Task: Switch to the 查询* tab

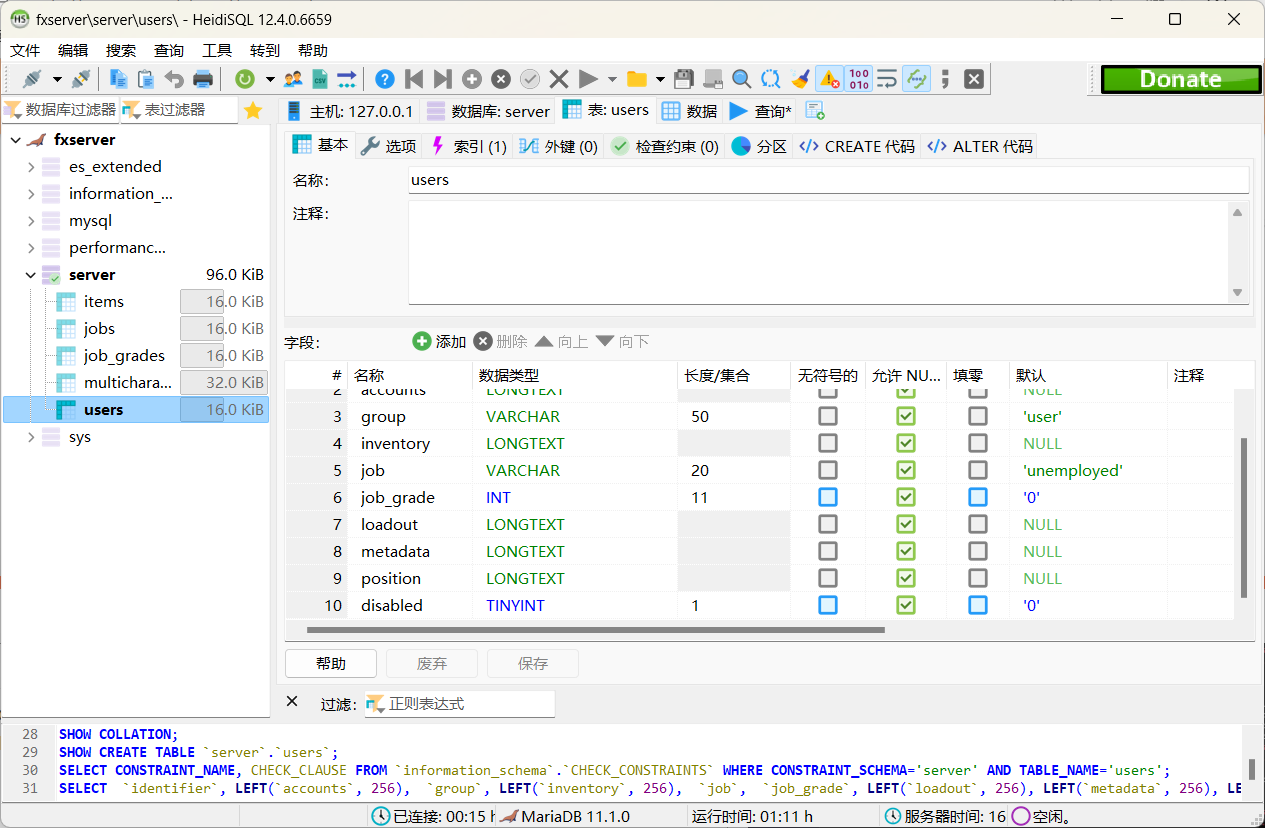Action: click(x=760, y=111)
